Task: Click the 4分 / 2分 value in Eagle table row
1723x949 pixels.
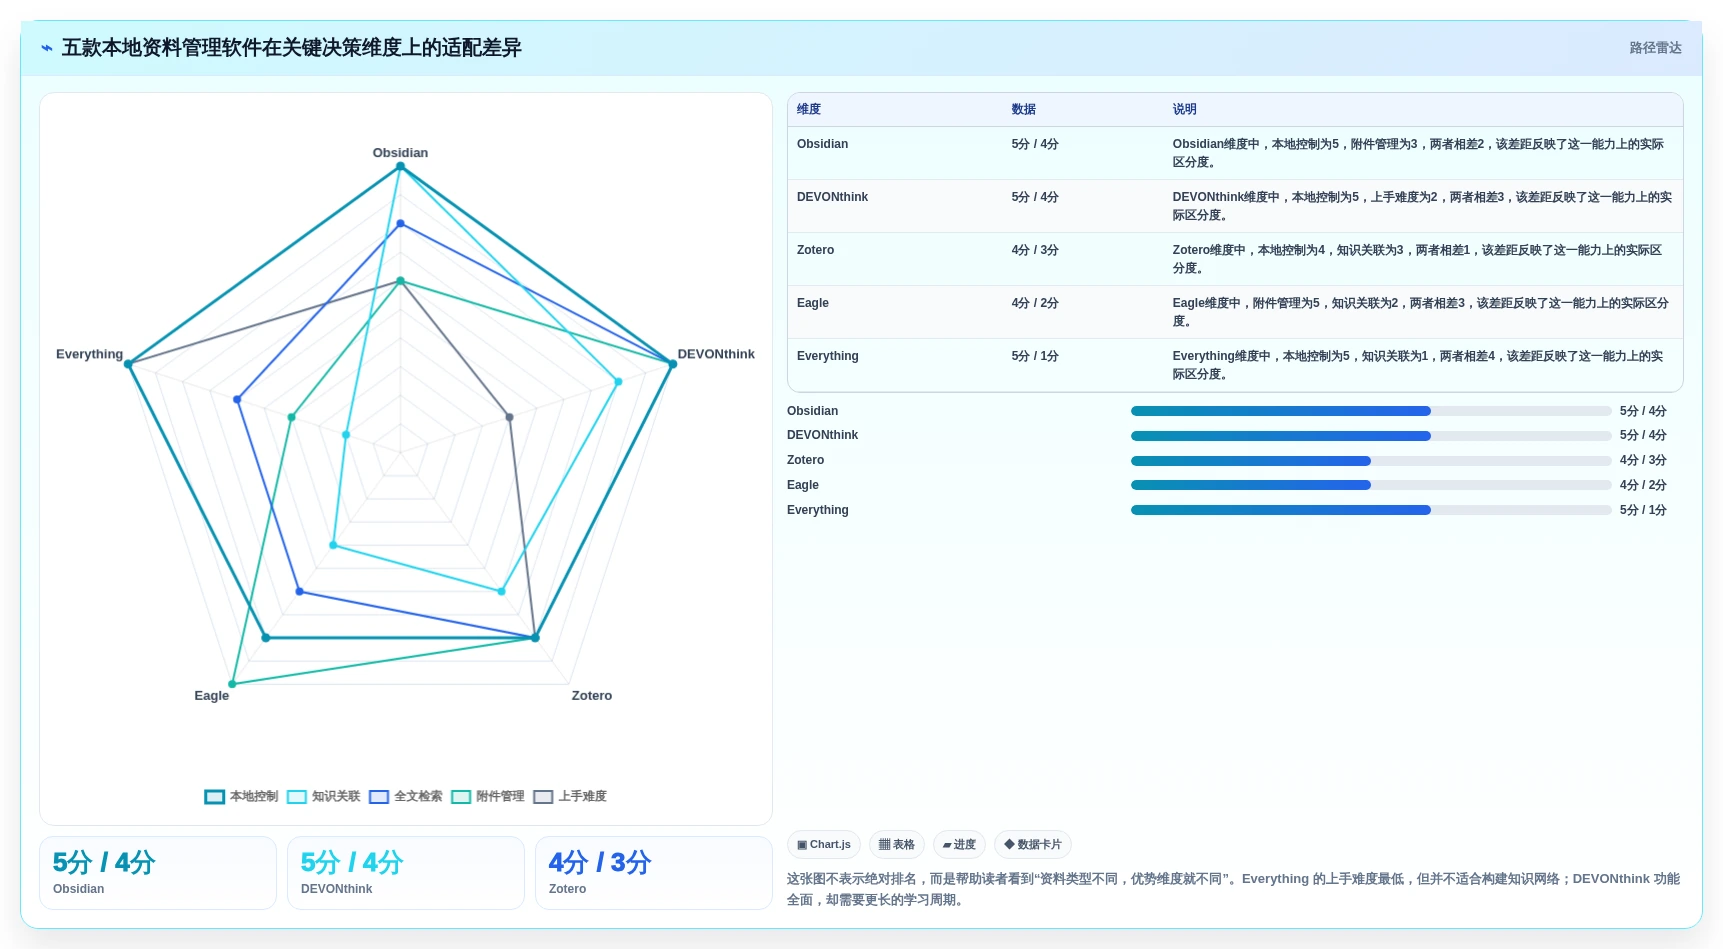Action: coord(1035,303)
